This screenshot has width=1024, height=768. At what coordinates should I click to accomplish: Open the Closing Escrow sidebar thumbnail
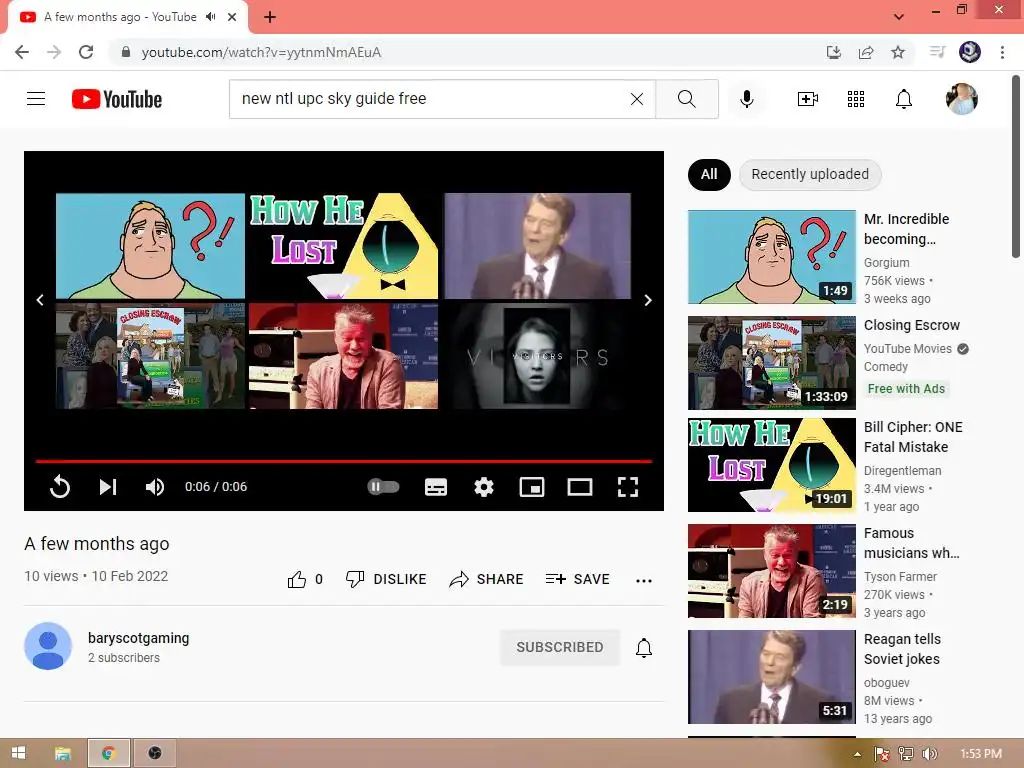pos(771,363)
